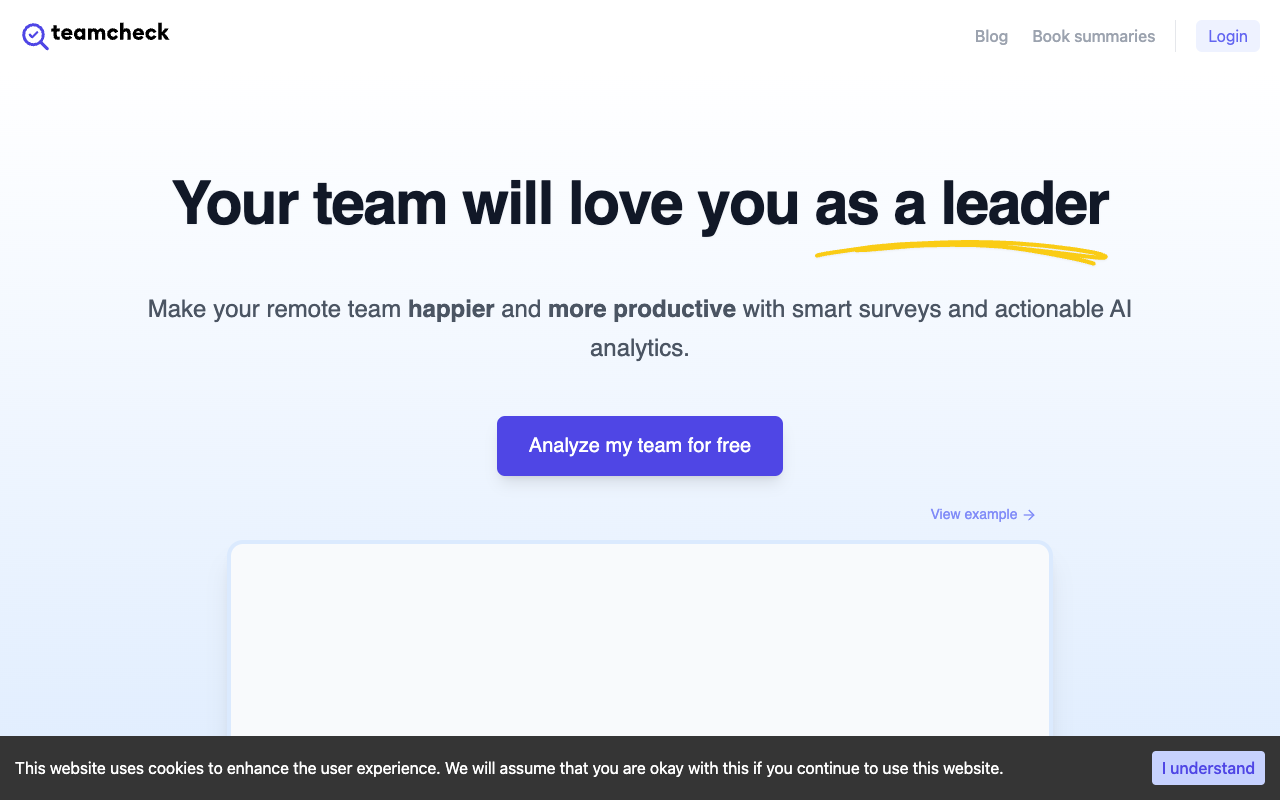The width and height of the screenshot is (1280, 800).
Task: Click the Login button
Action: click(1227, 36)
